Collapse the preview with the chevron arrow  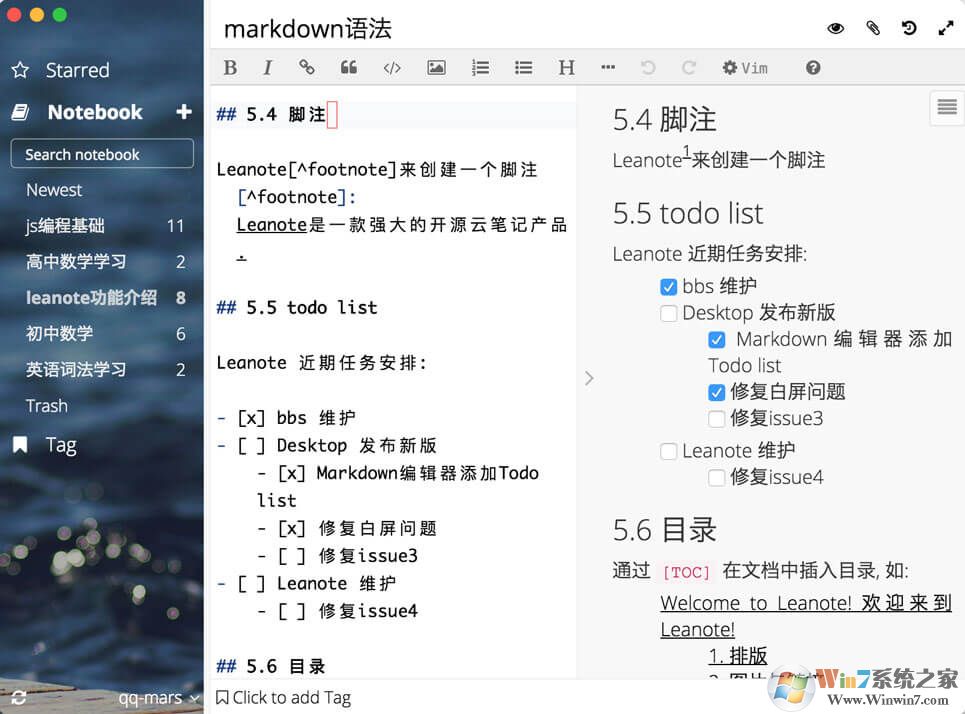click(x=589, y=378)
